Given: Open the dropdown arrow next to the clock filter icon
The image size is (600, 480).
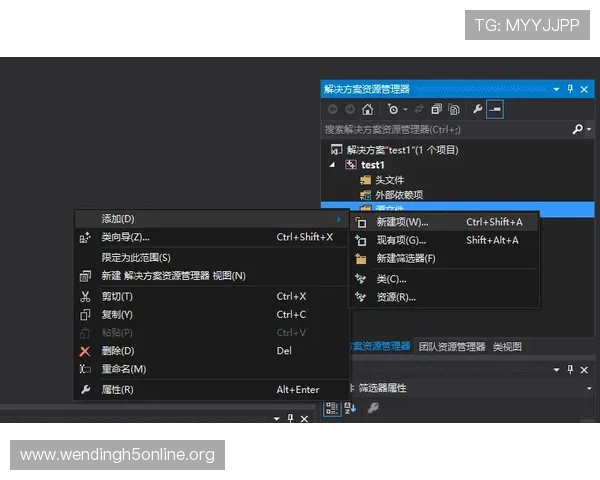Looking at the screenshot, I should coord(405,109).
